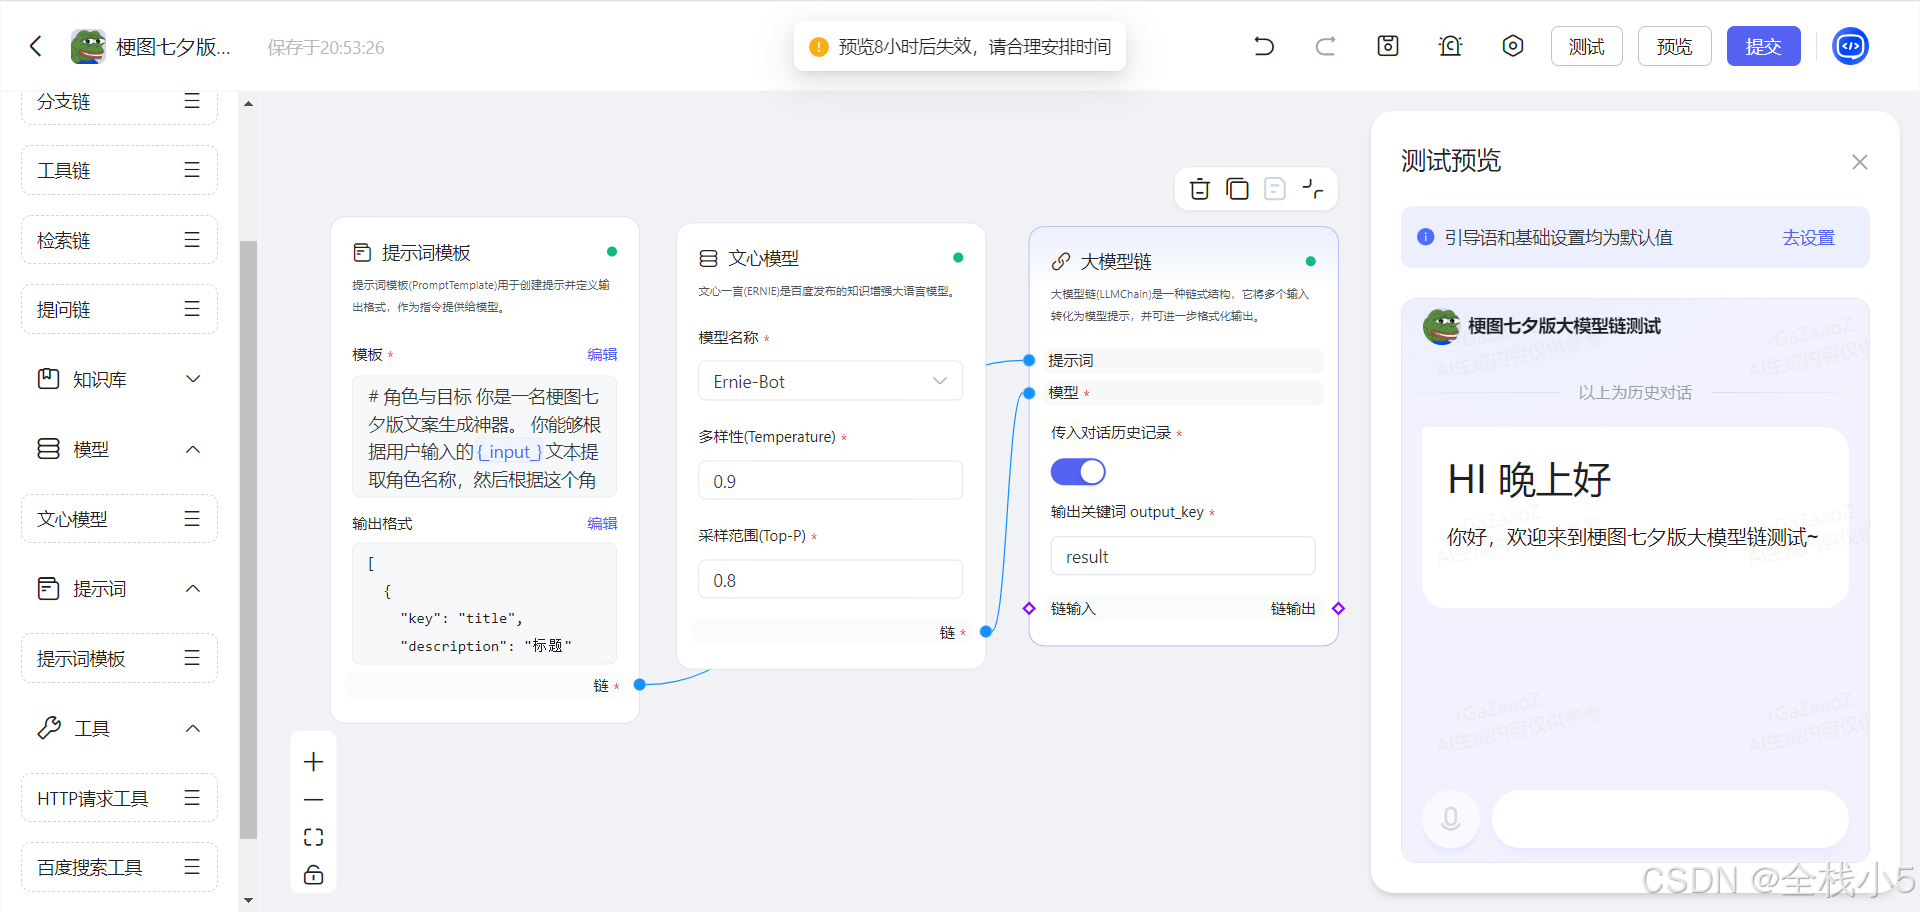Select the 大模型链 node title

click(x=1116, y=261)
